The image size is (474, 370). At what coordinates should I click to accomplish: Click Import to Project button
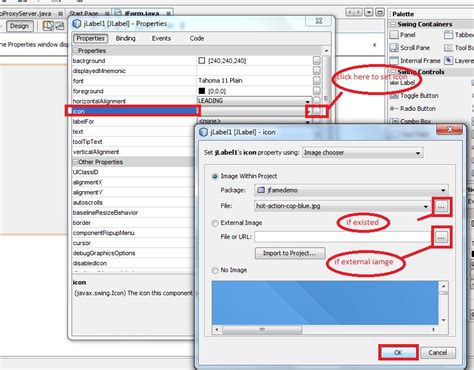(290, 253)
